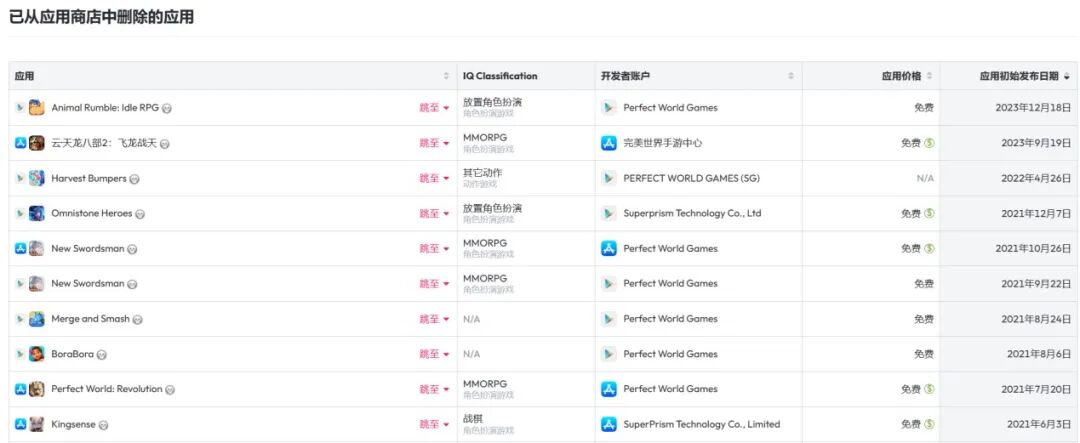Sort by the 应用初始发布日期 column header
1080x443 pixels.
1008,76
